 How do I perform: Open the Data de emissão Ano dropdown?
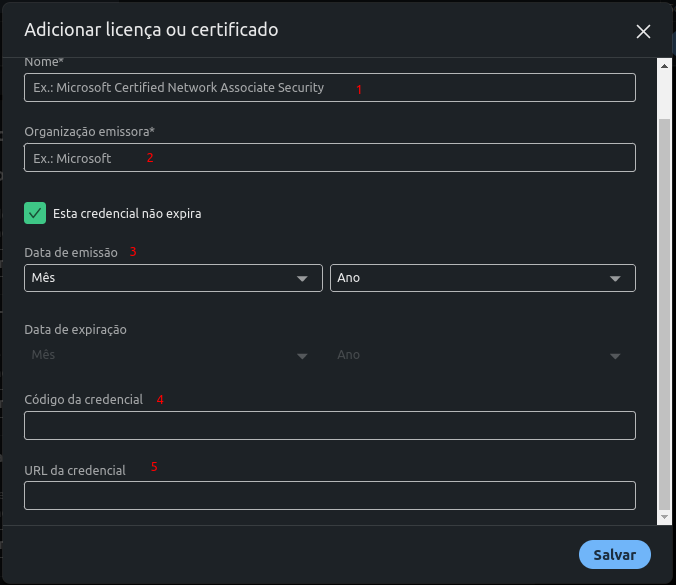point(482,278)
